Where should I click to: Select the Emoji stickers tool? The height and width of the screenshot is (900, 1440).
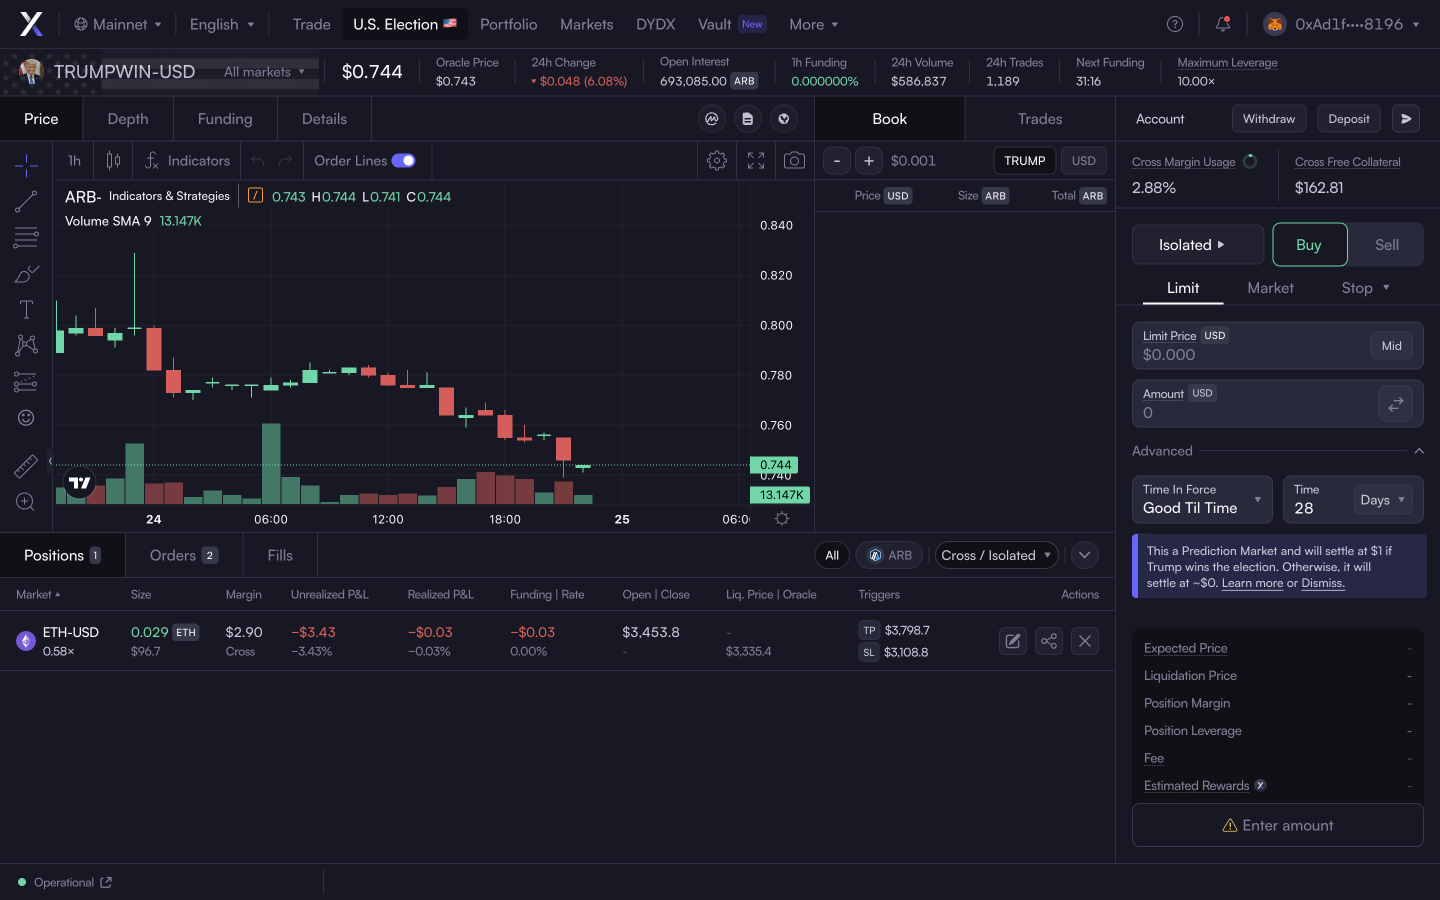(25, 417)
